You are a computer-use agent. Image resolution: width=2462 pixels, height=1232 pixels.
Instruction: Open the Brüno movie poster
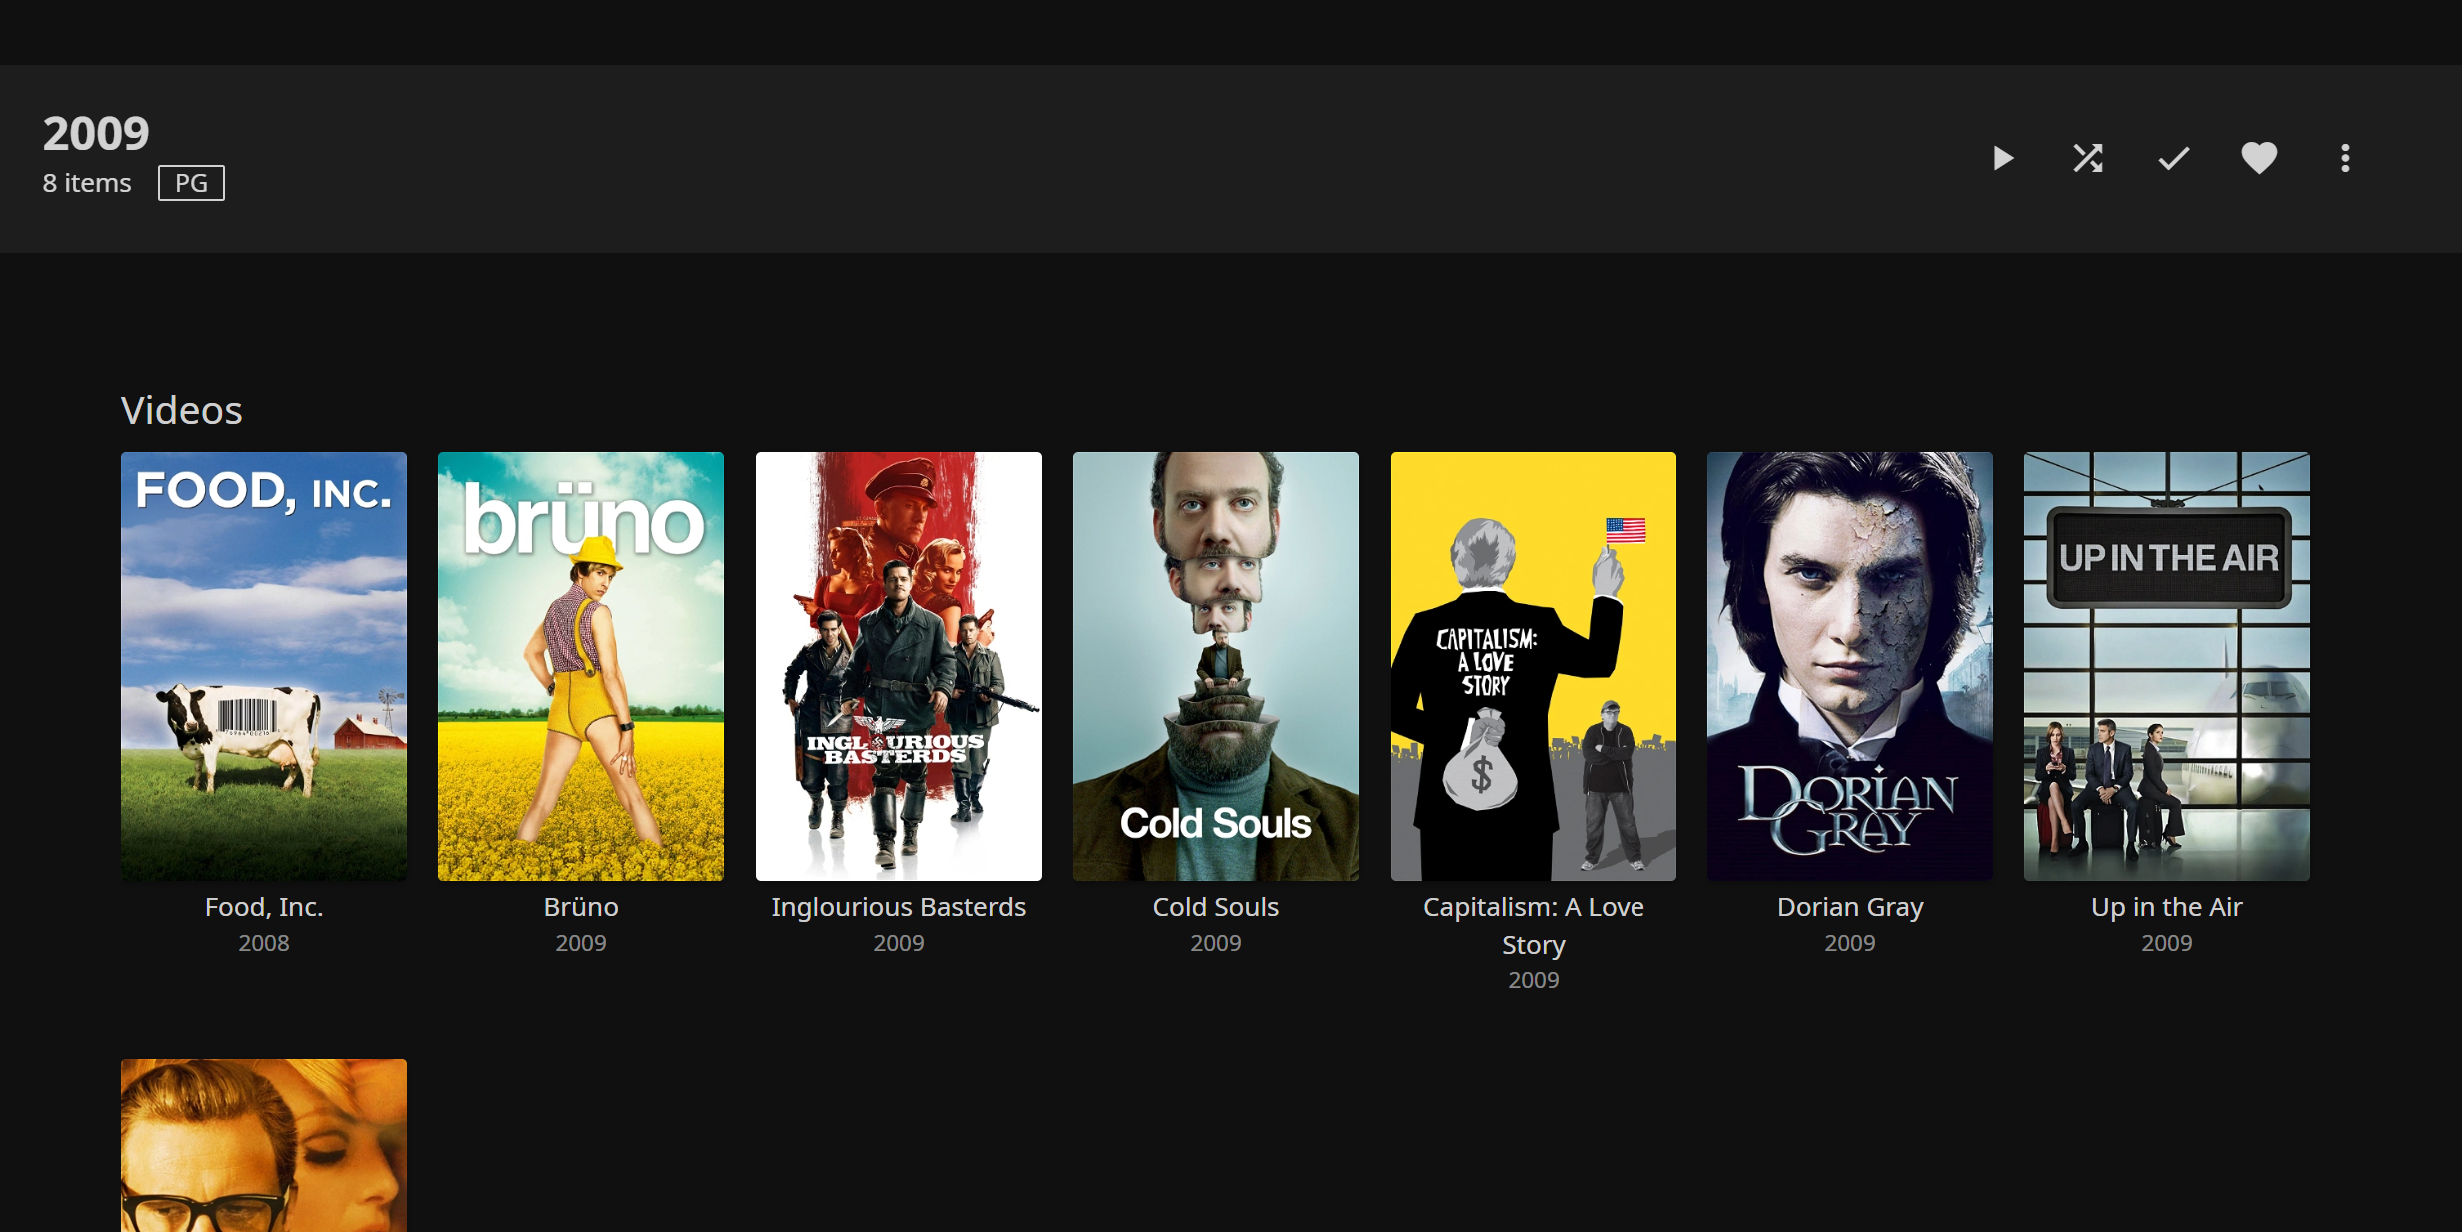click(581, 666)
